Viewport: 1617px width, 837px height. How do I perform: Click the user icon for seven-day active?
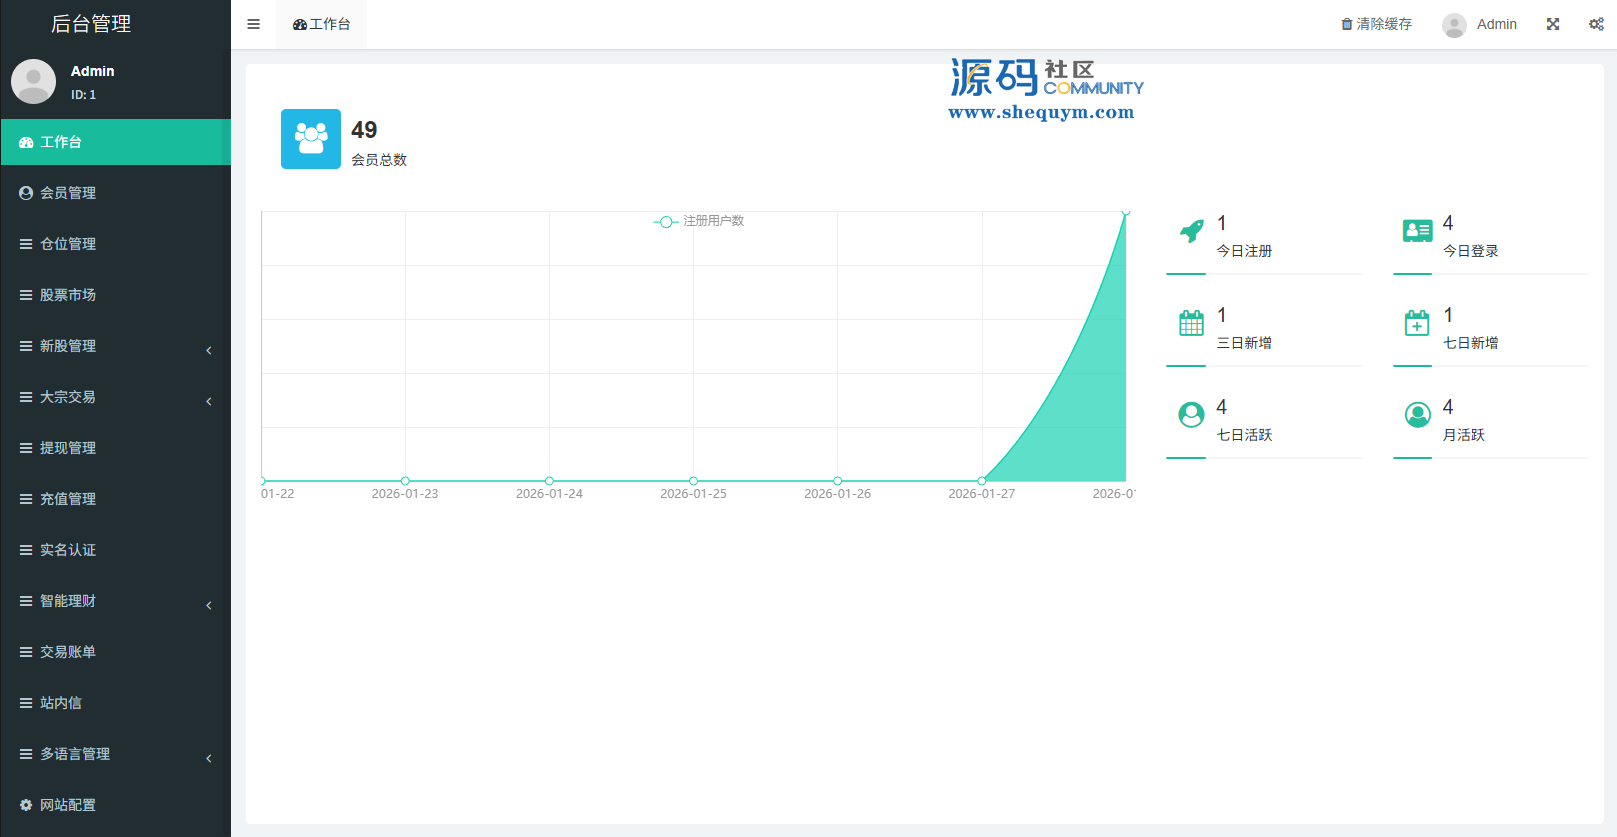(1191, 415)
